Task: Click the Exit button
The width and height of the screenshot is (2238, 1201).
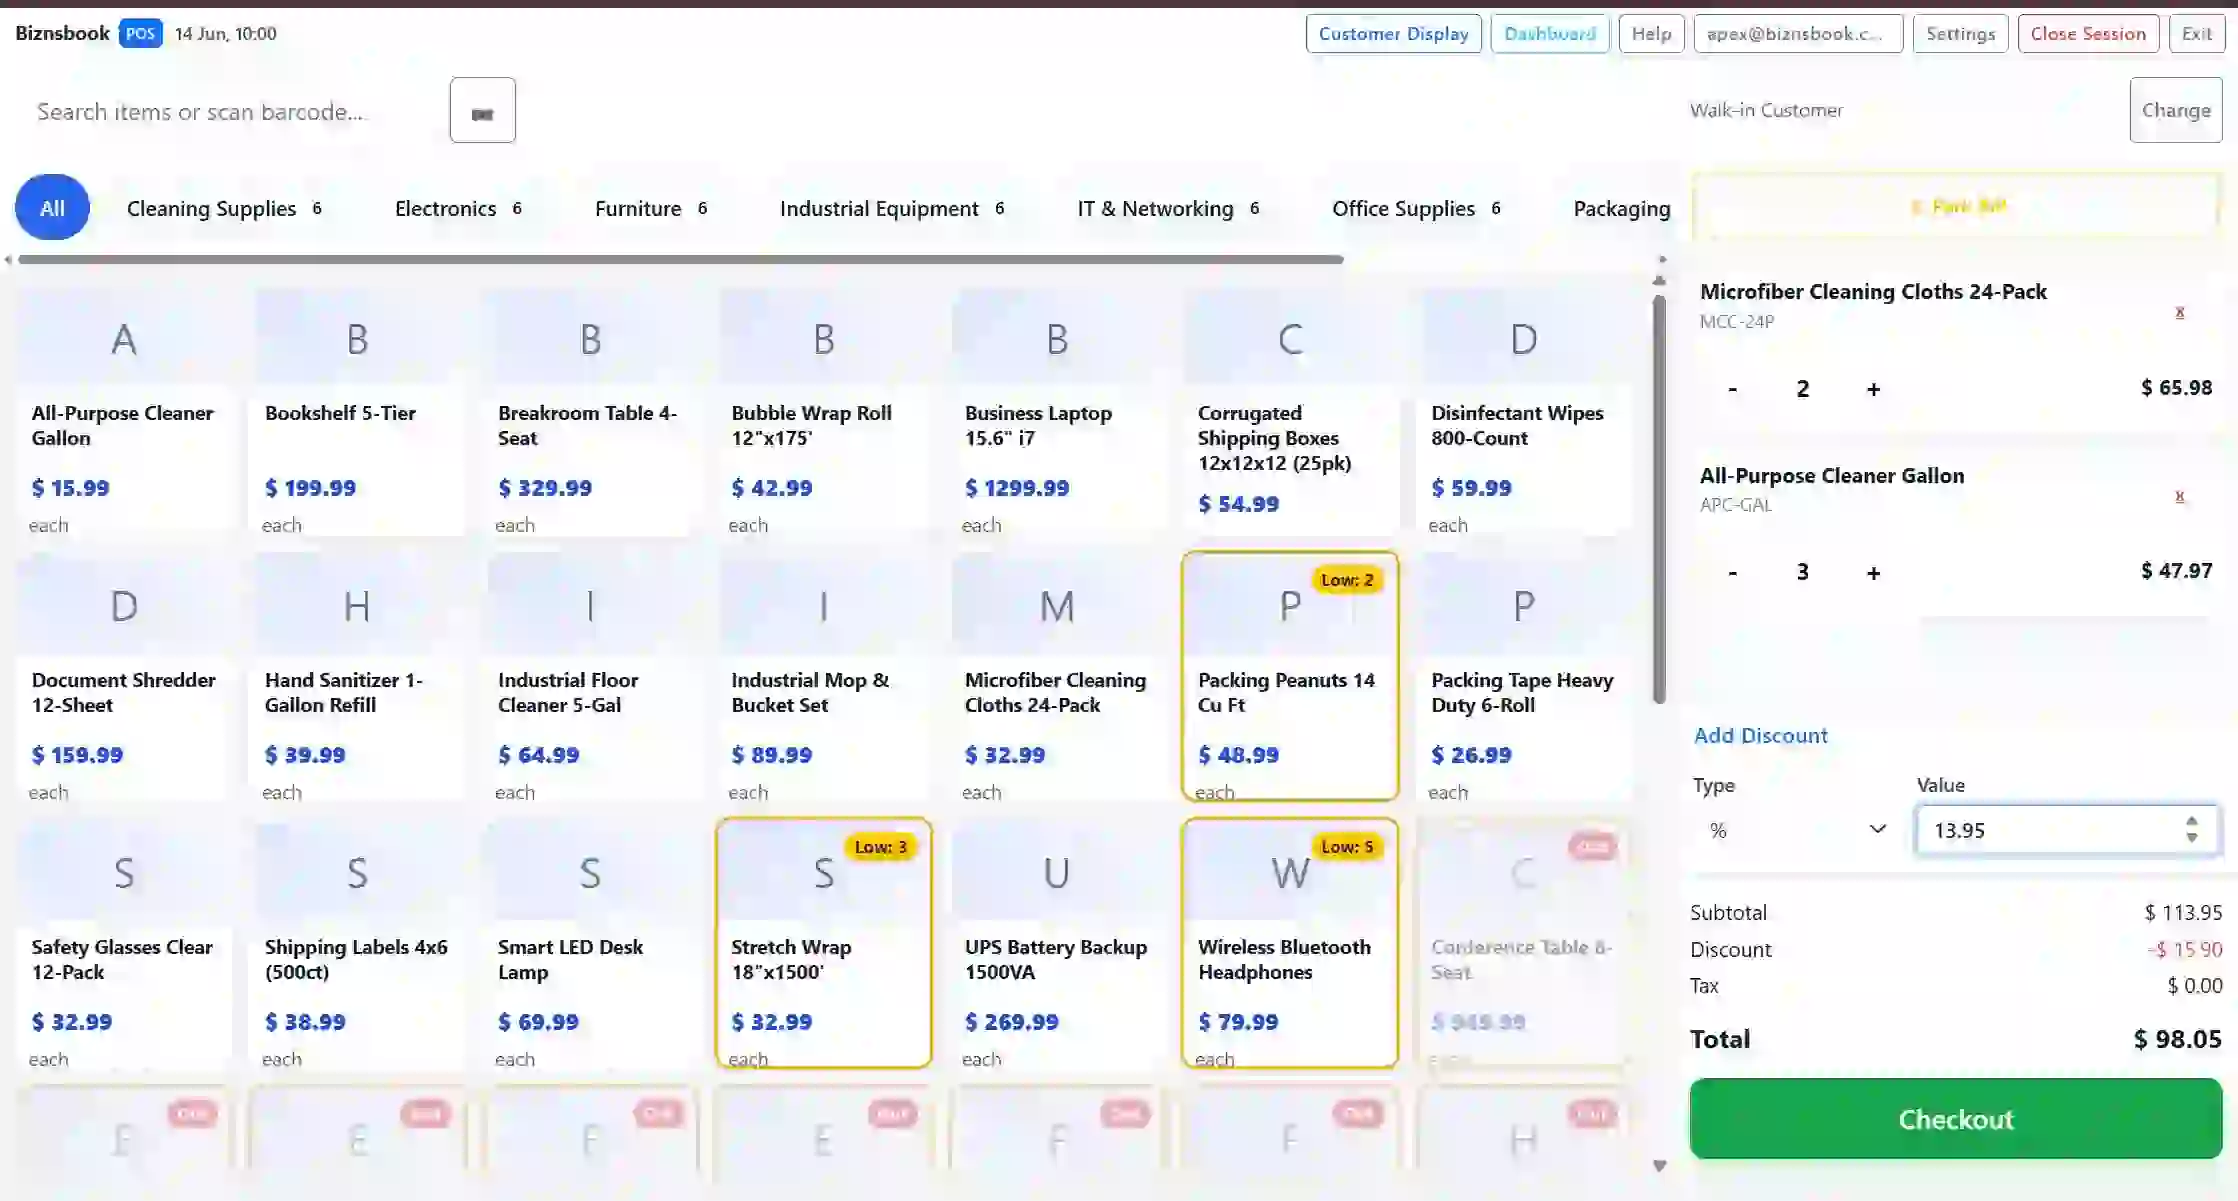Action: pos(2196,34)
